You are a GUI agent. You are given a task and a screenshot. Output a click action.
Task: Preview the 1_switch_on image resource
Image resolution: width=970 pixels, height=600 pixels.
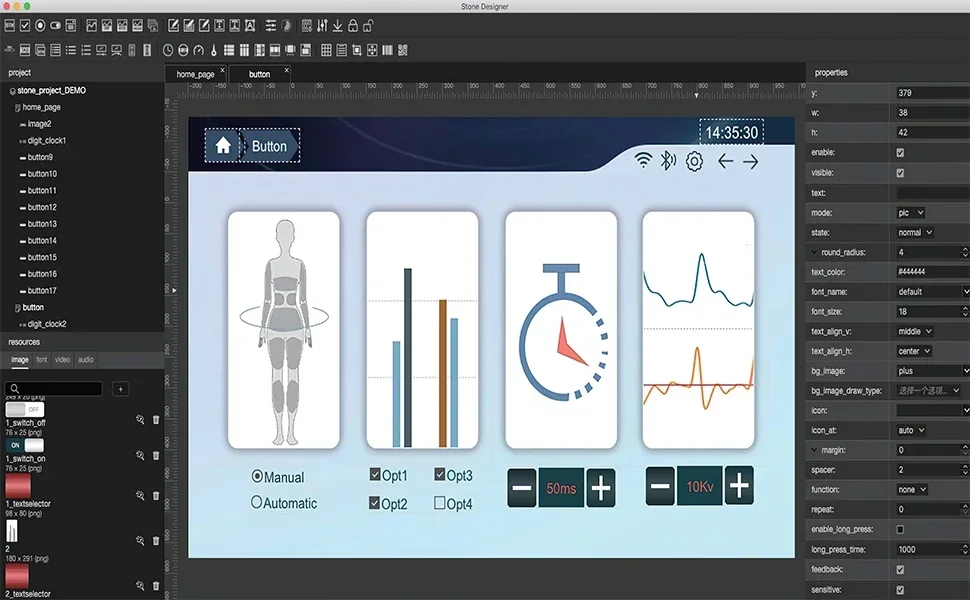pyautogui.click(x=140, y=455)
